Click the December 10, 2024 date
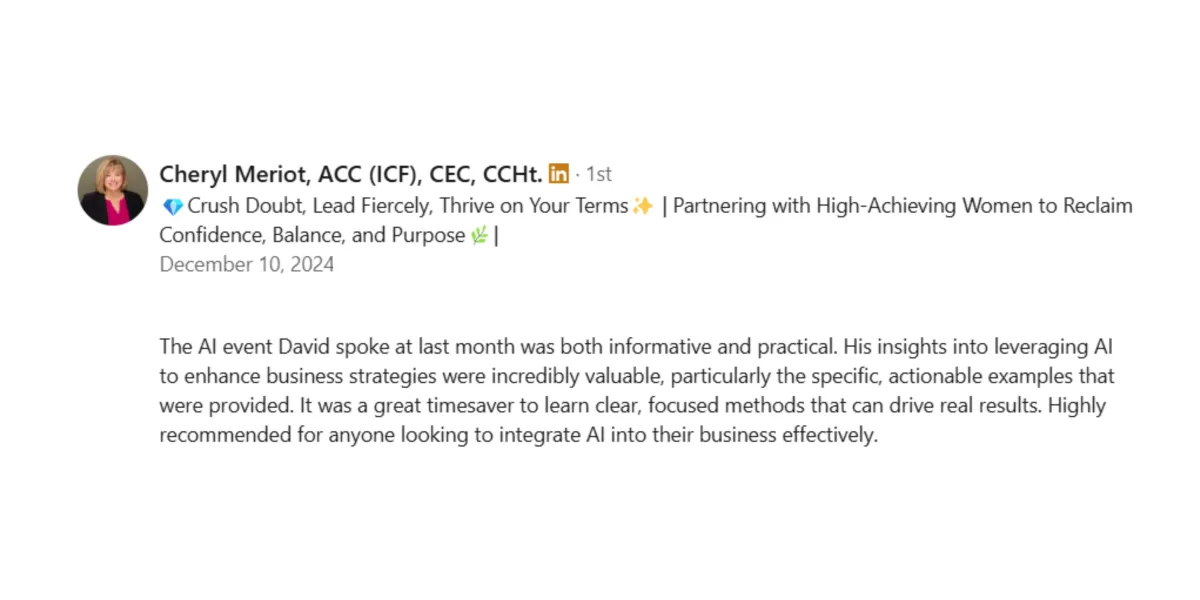Screen dimensions: 1200x600 [247, 265]
